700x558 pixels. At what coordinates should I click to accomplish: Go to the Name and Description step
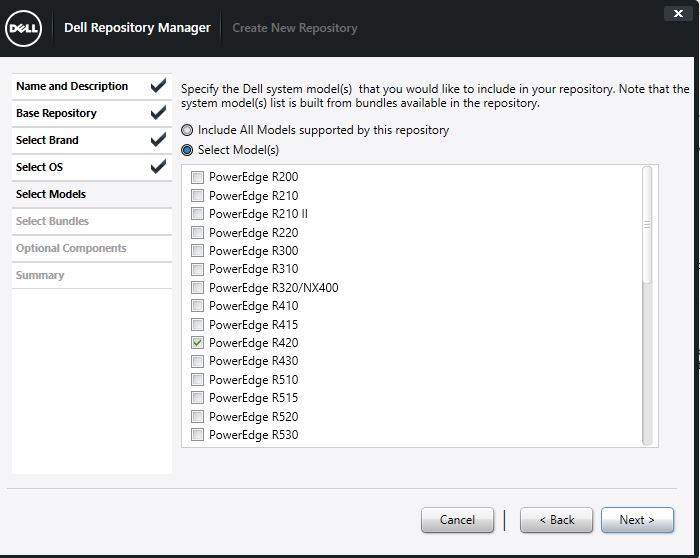coord(72,87)
